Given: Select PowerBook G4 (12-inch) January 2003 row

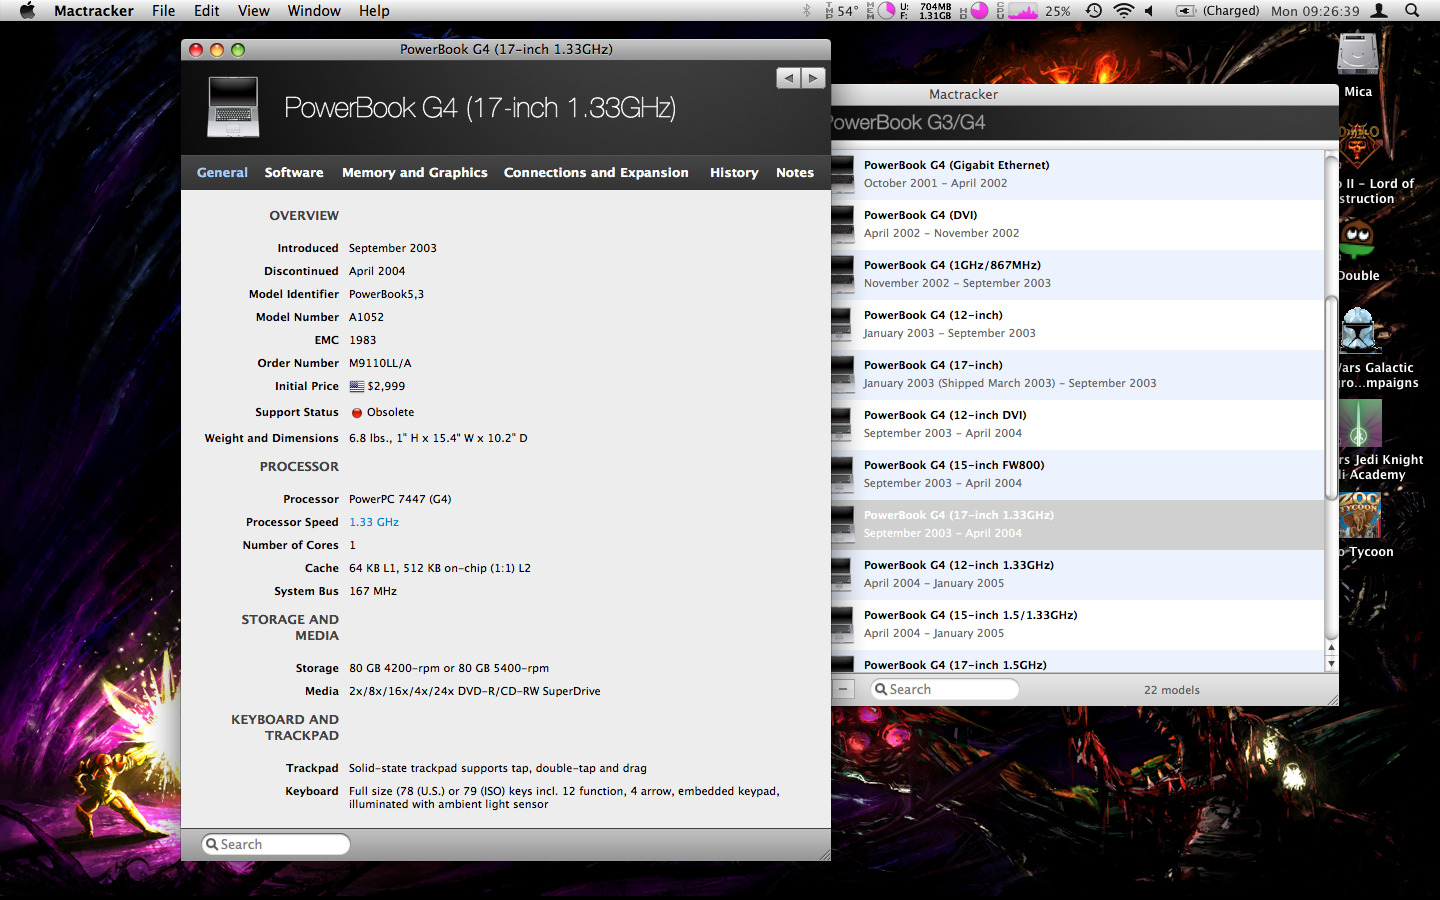Looking at the screenshot, I should pos(1078,325).
